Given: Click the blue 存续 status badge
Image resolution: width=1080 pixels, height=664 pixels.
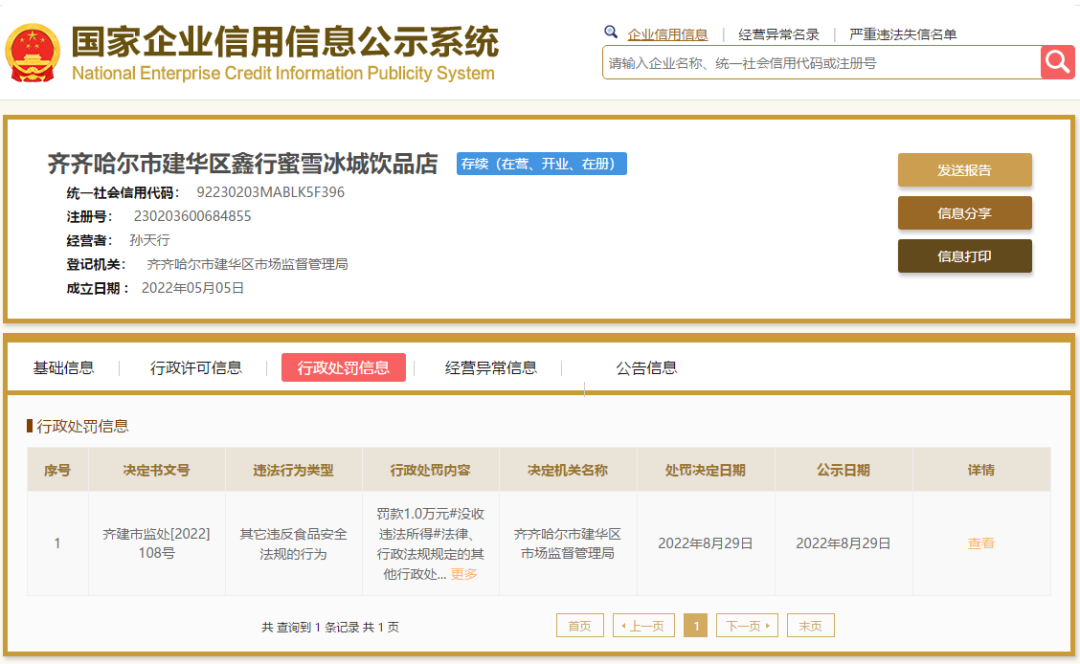Looking at the screenshot, I should point(541,164).
